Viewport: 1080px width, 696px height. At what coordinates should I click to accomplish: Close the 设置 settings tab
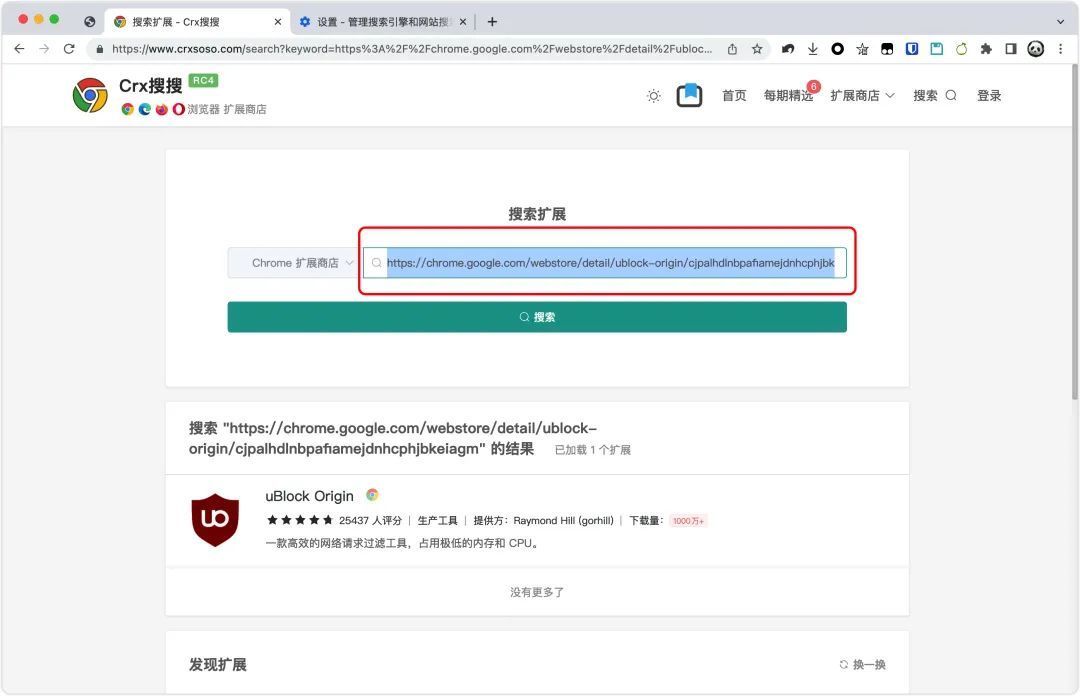(463, 22)
